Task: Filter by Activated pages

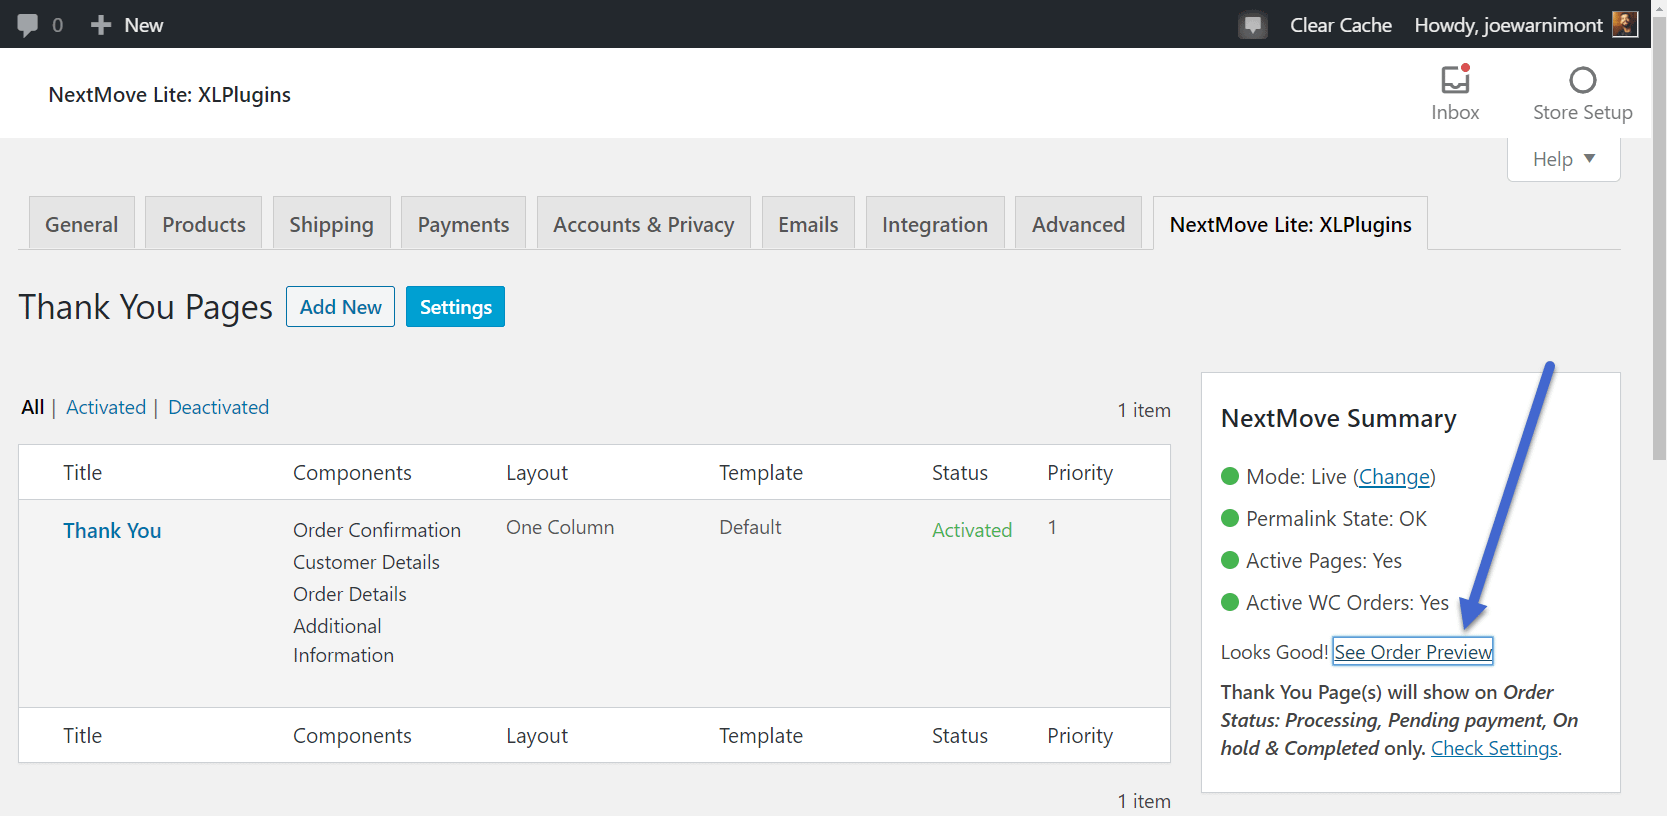Action: click(x=106, y=407)
